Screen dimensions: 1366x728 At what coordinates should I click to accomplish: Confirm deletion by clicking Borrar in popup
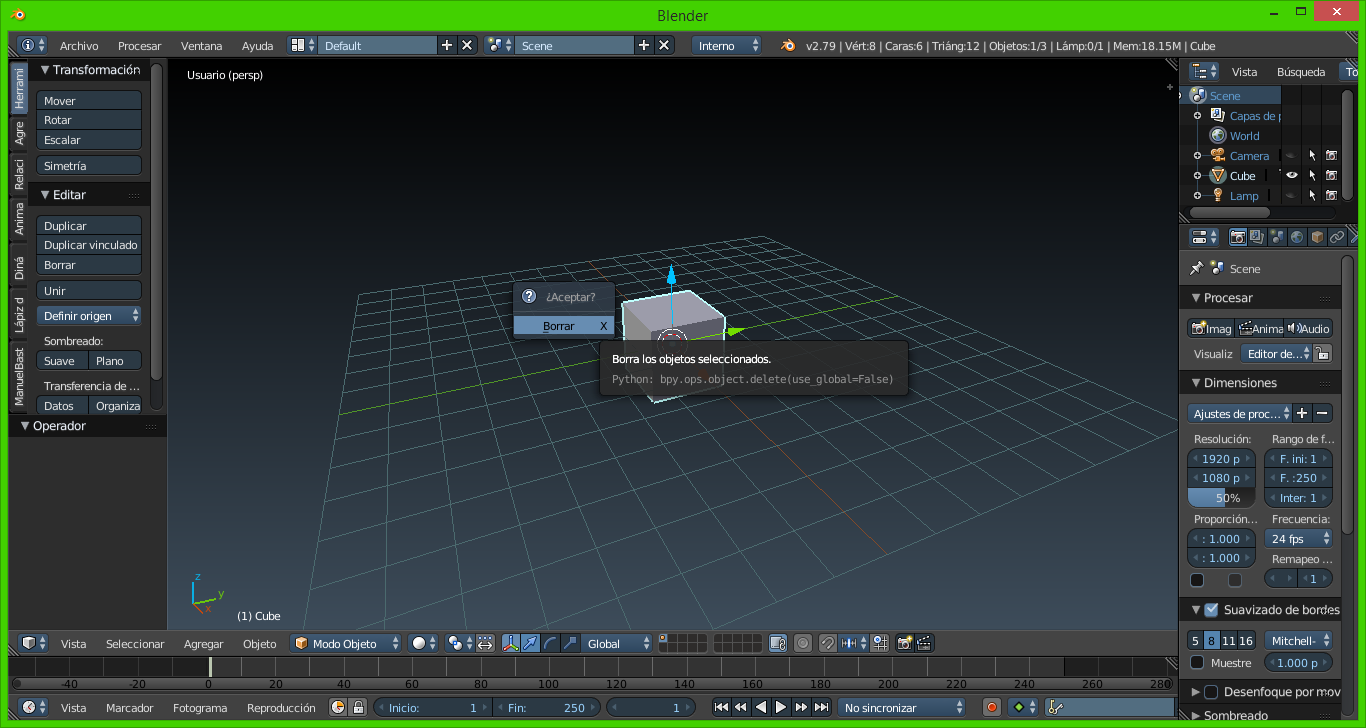click(x=564, y=326)
